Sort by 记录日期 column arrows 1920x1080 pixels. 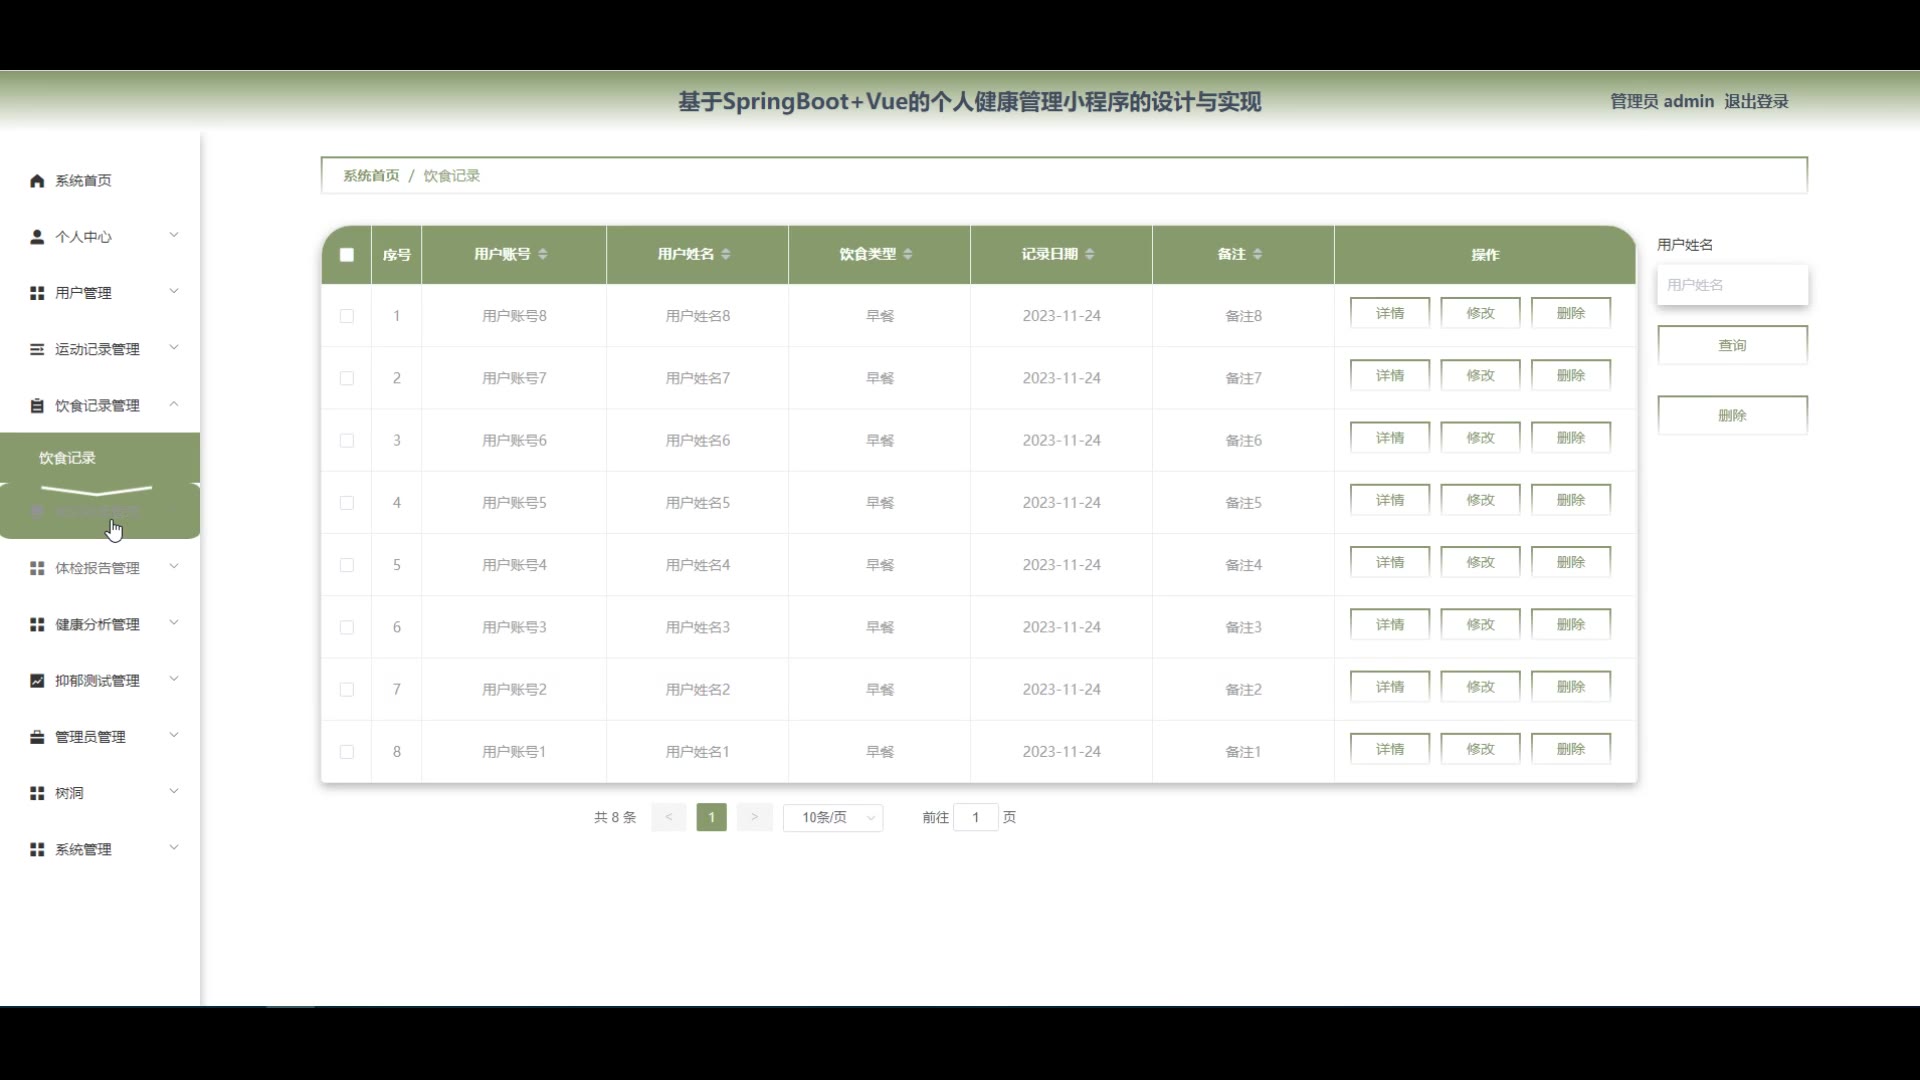tap(1089, 254)
